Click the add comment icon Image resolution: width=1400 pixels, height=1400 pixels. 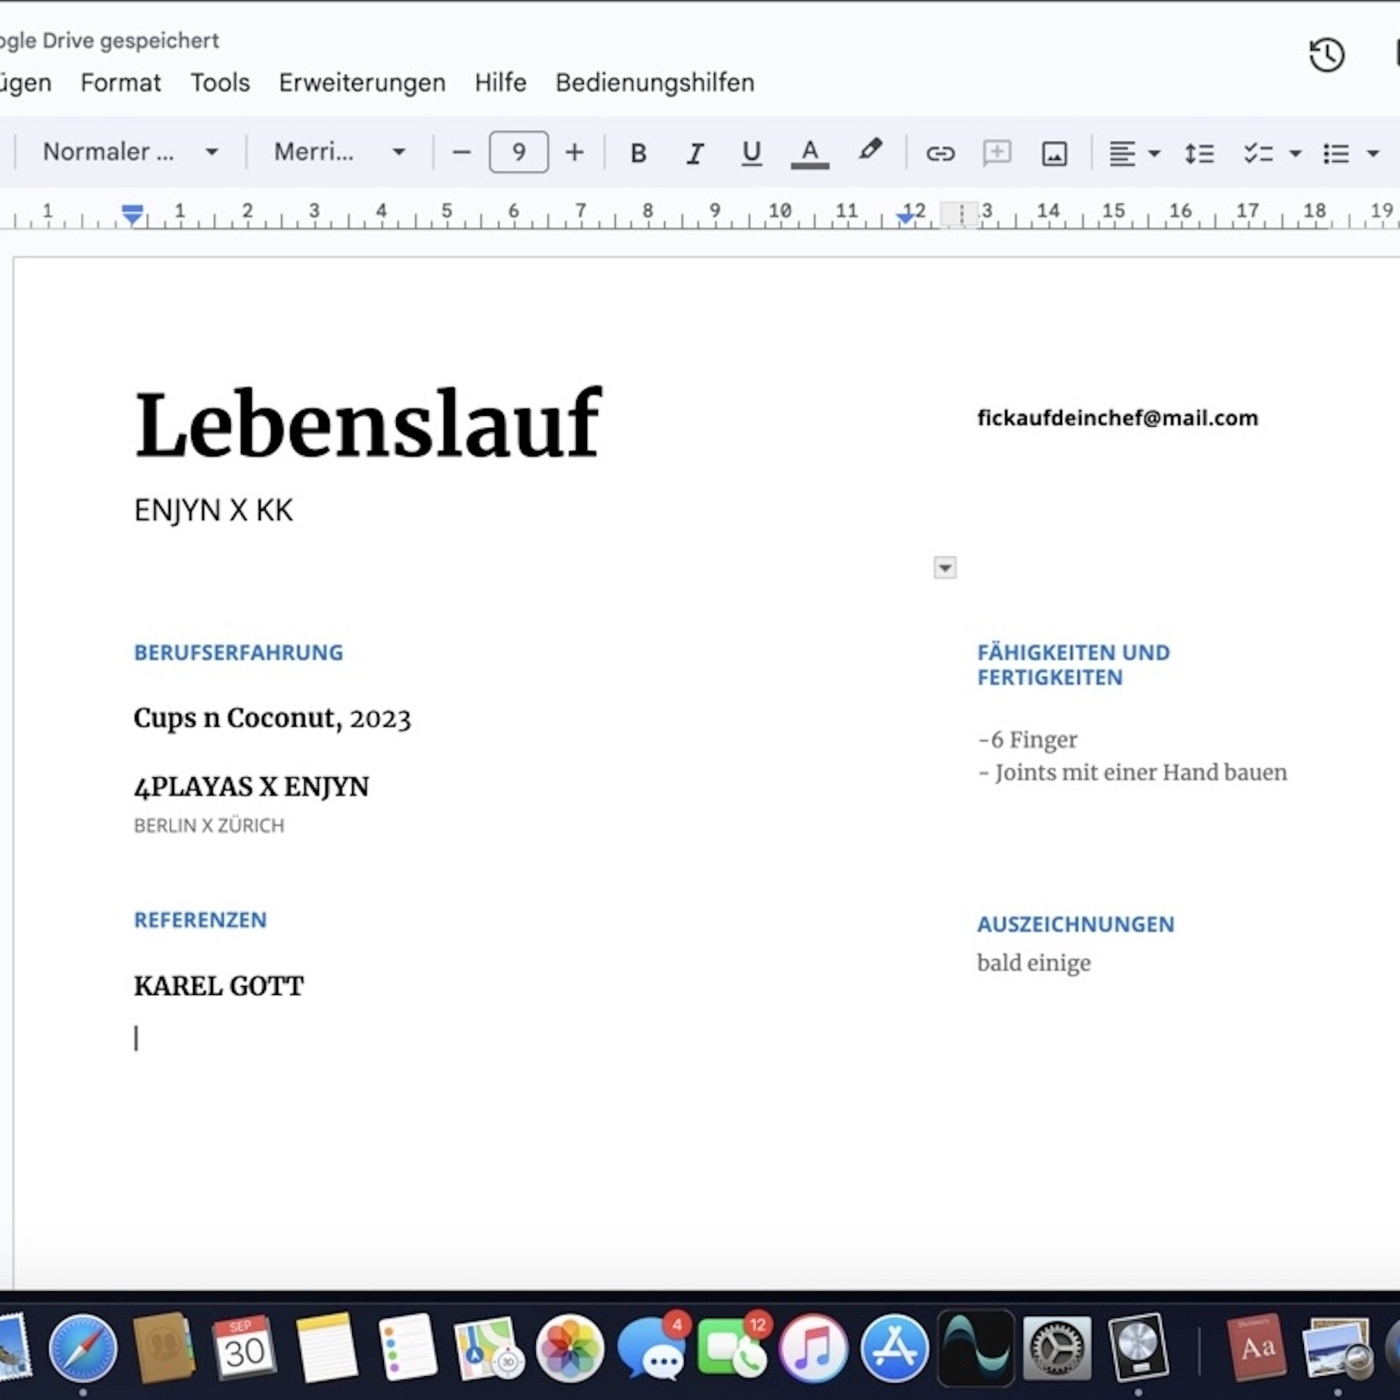997,153
